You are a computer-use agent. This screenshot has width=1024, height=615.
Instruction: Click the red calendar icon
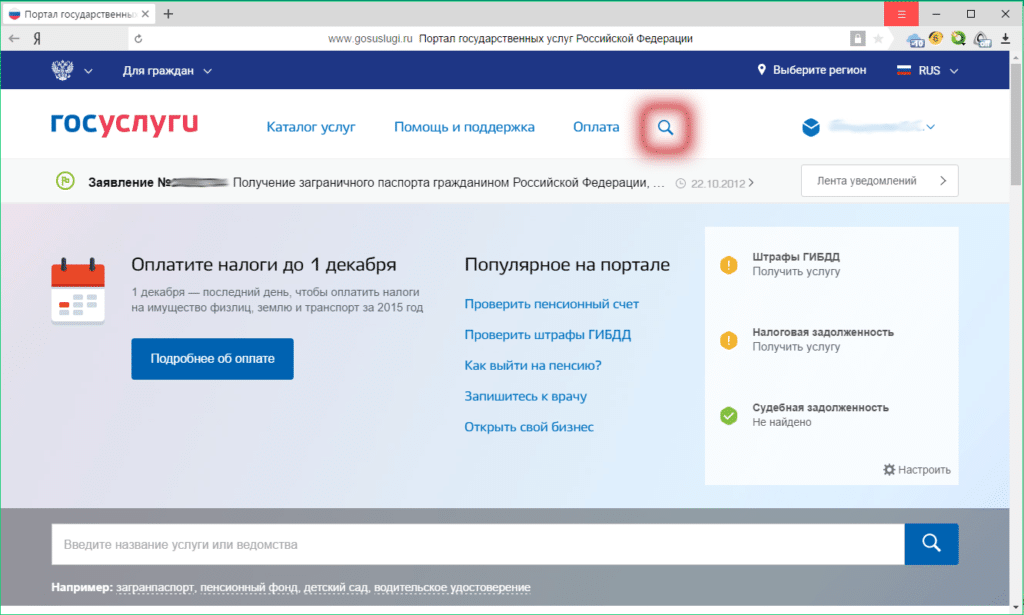pyautogui.click(x=78, y=291)
